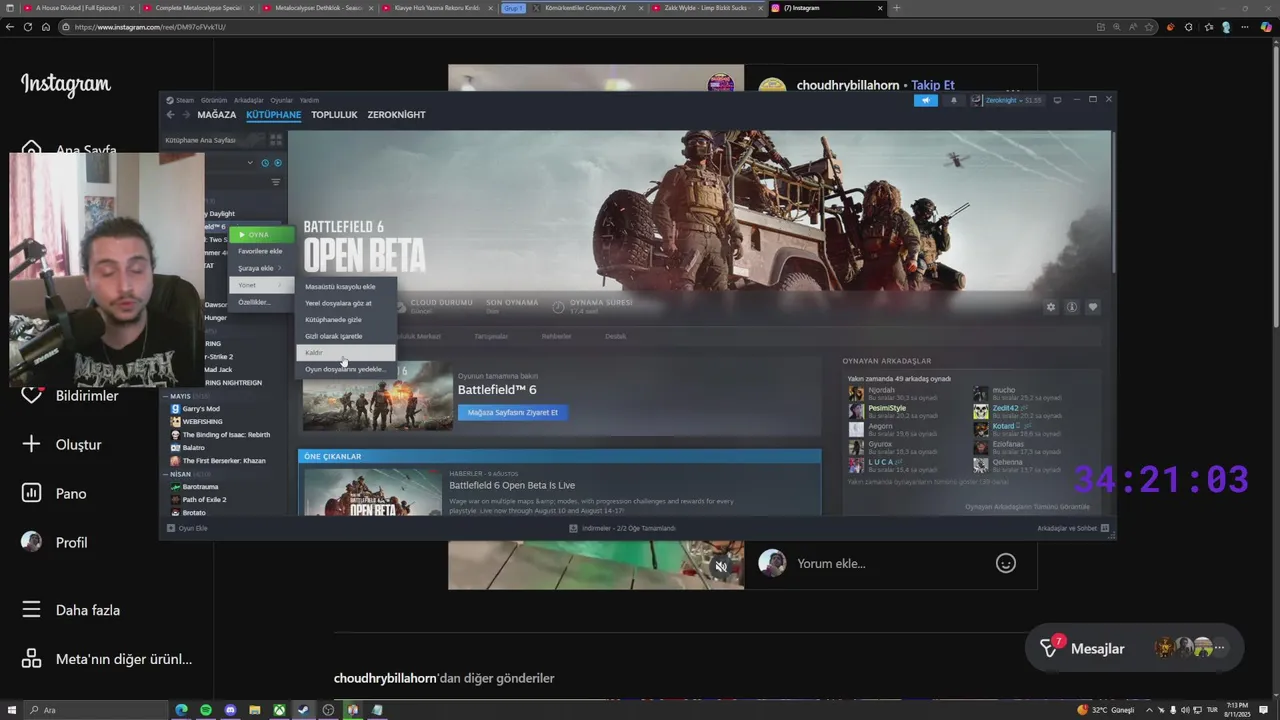
Task: Choose Özellikler from context menu
Action: click(254, 302)
